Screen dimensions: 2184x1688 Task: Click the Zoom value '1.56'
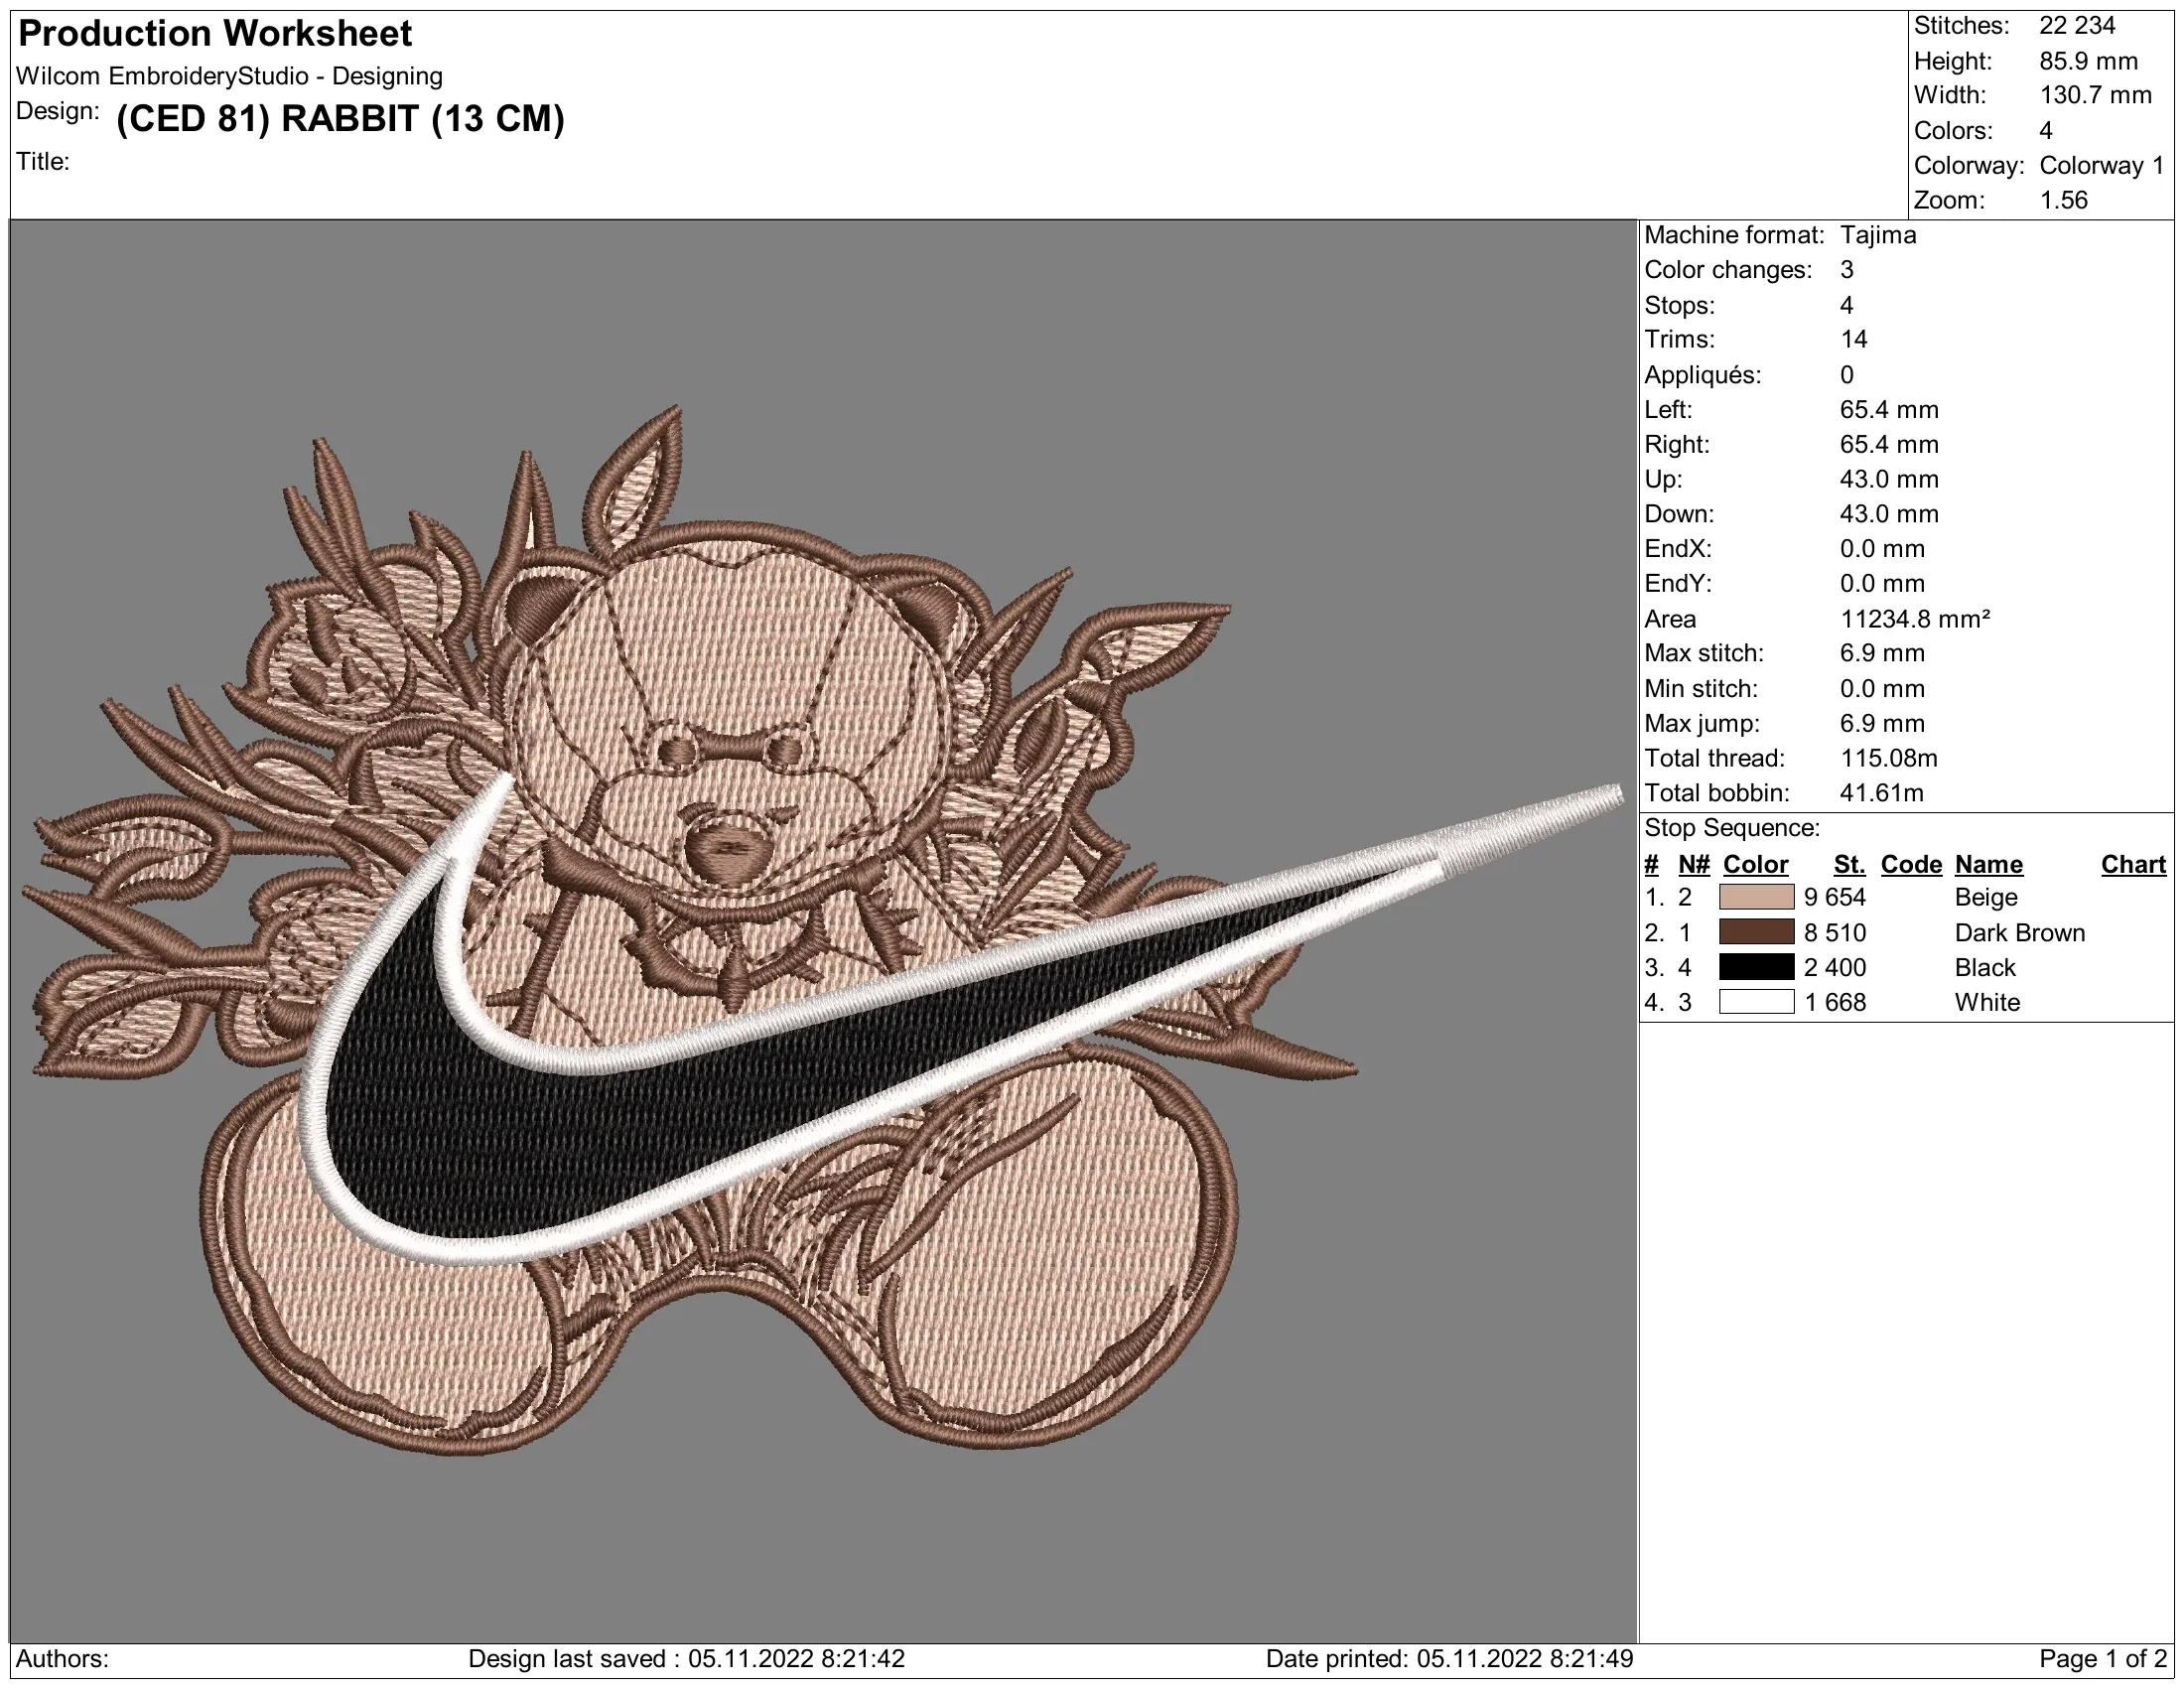point(2064,200)
